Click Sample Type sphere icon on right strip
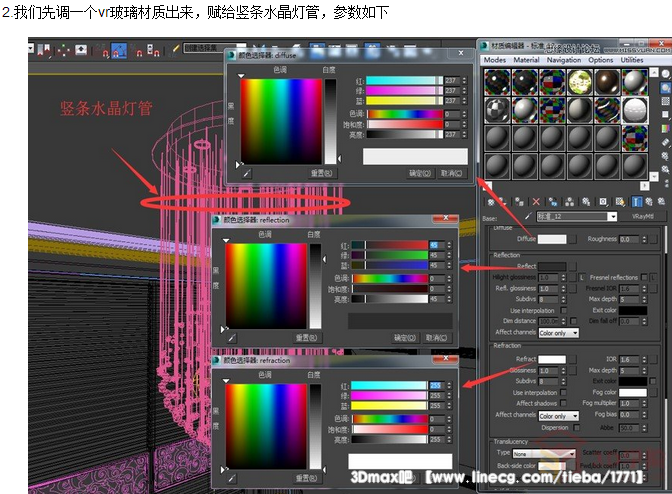The width and height of the screenshot is (672, 494). pos(666,74)
